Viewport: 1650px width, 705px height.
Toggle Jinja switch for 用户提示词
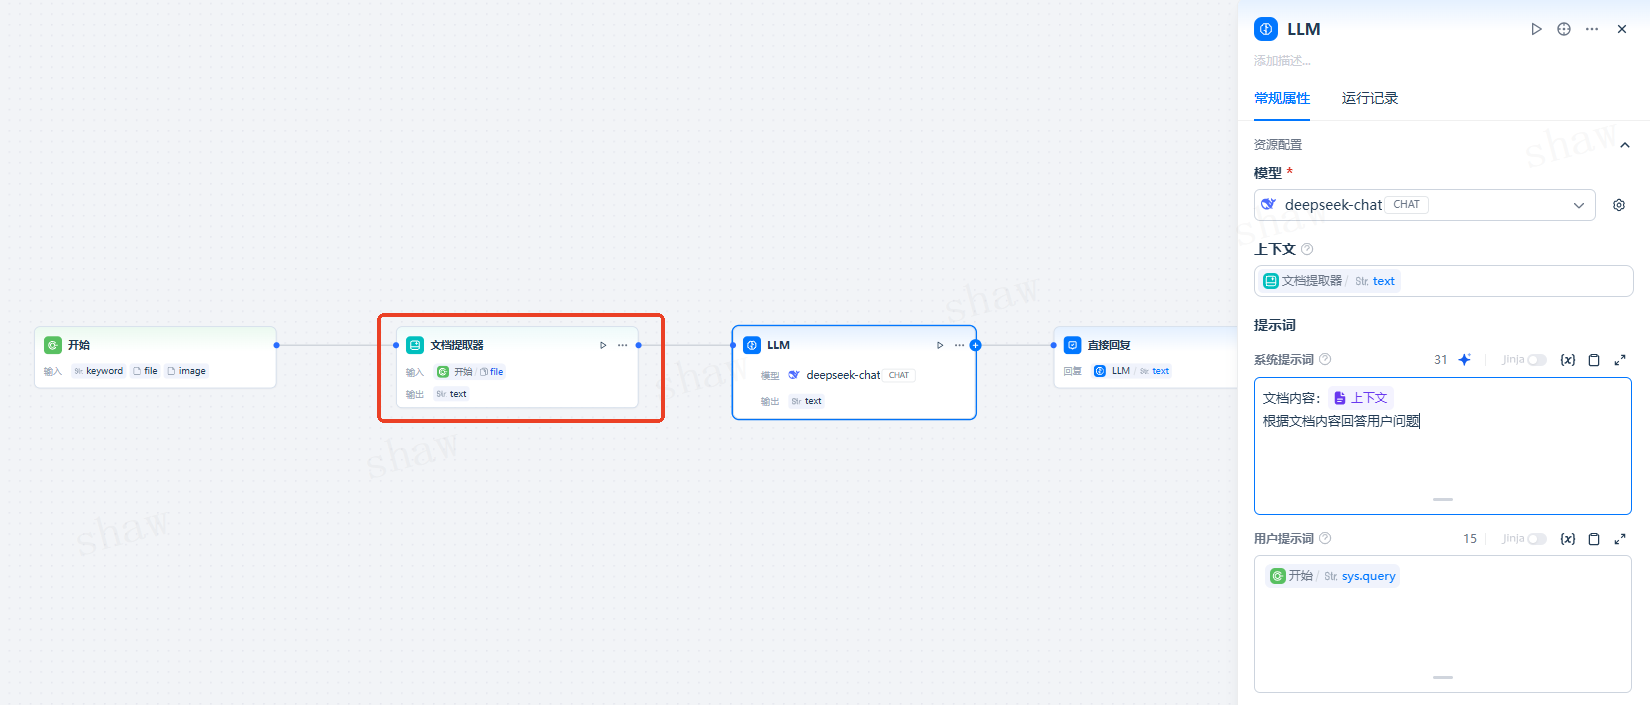tap(1536, 539)
